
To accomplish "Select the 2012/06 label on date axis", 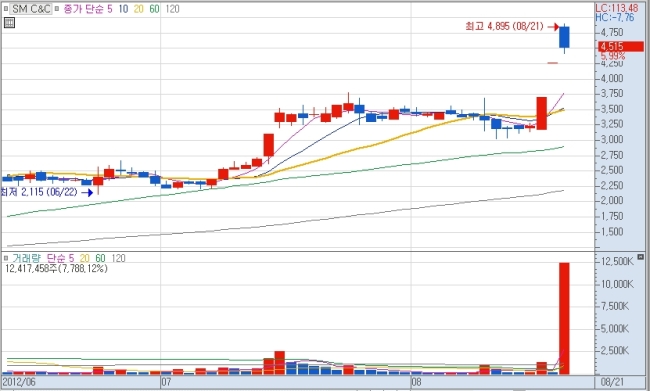I will pyautogui.click(x=19, y=382).
